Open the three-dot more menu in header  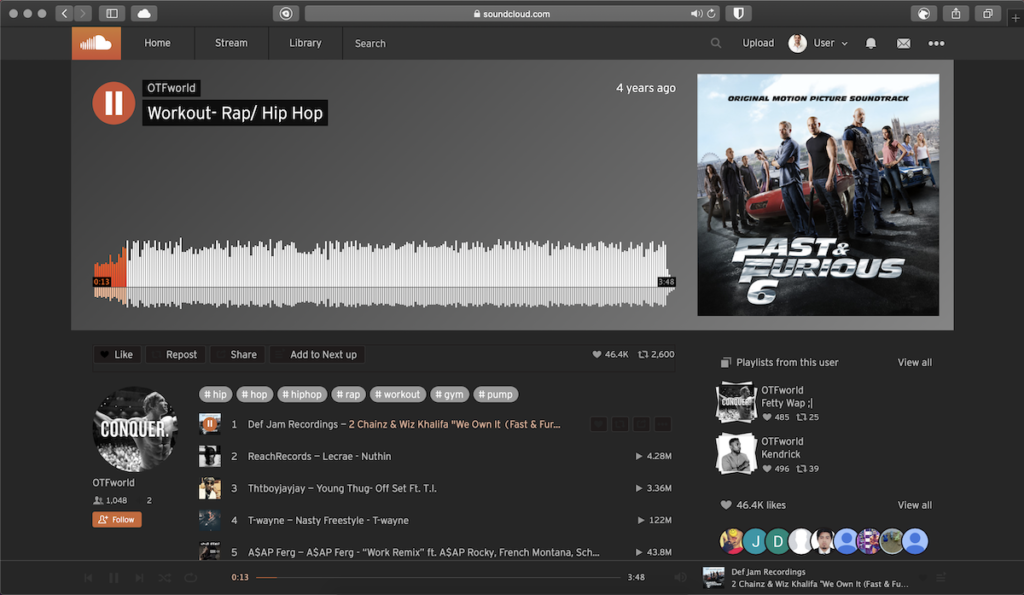pyautogui.click(x=936, y=43)
